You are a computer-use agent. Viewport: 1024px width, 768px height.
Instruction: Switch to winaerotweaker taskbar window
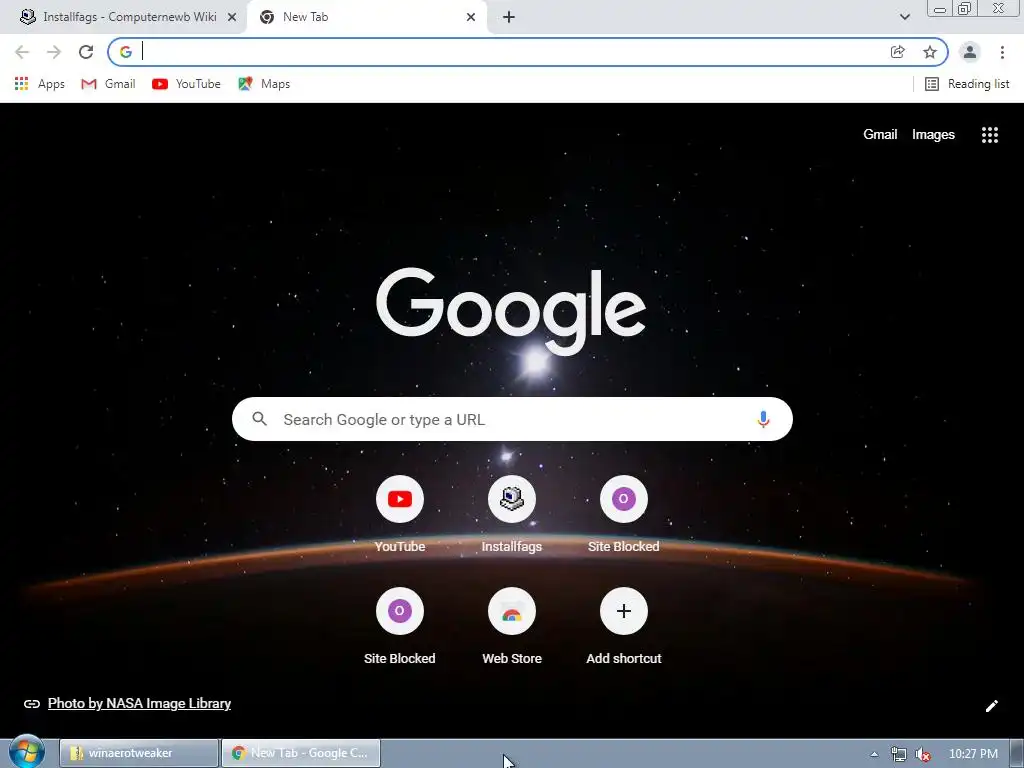[138, 753]
